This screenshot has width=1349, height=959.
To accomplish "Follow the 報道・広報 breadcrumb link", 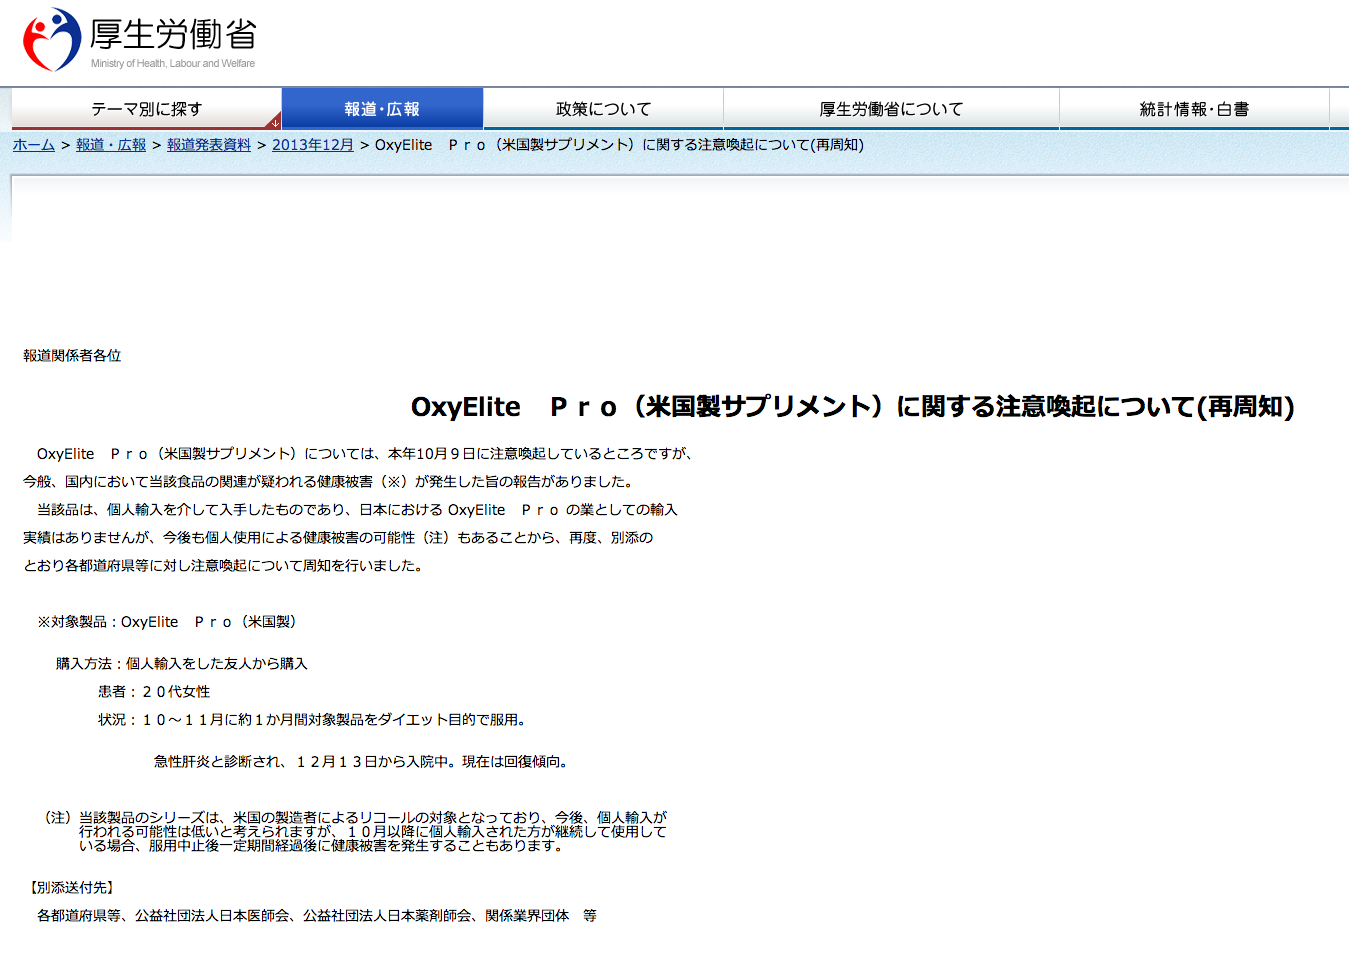I will [x=111, y=145].
